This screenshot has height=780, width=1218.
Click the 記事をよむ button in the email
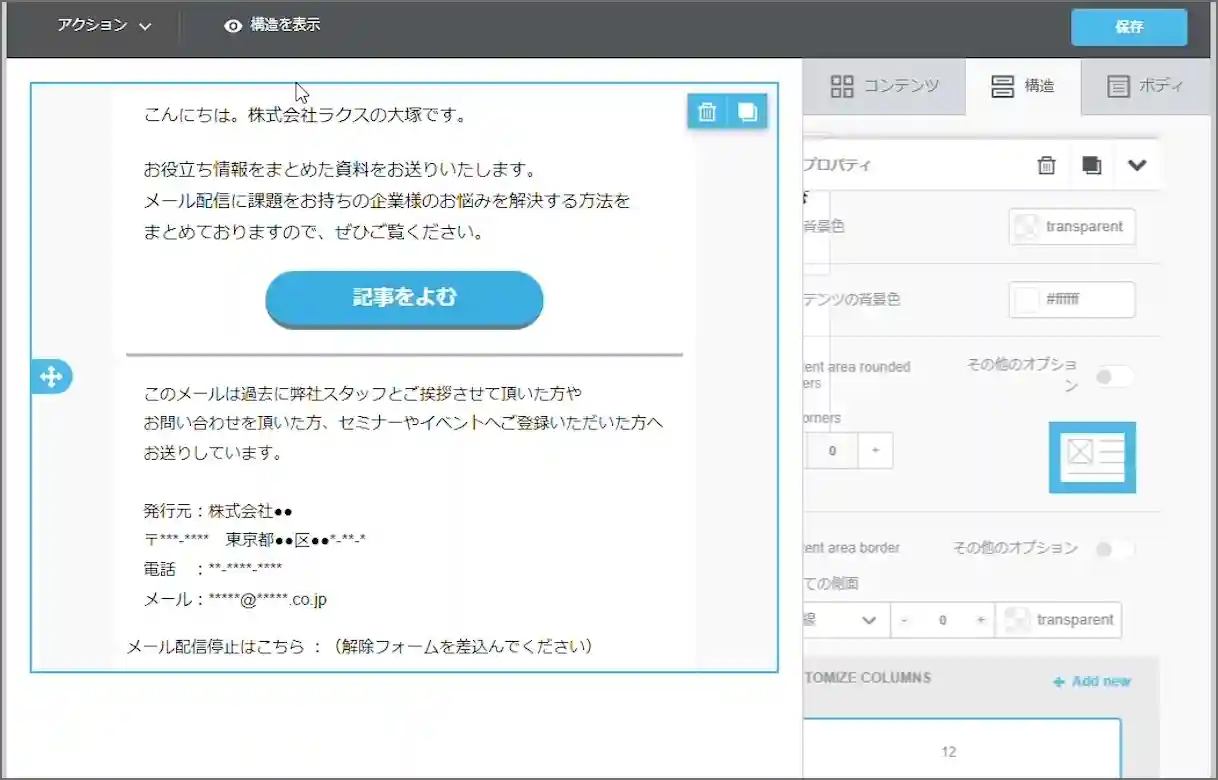[x=404, y=299]
